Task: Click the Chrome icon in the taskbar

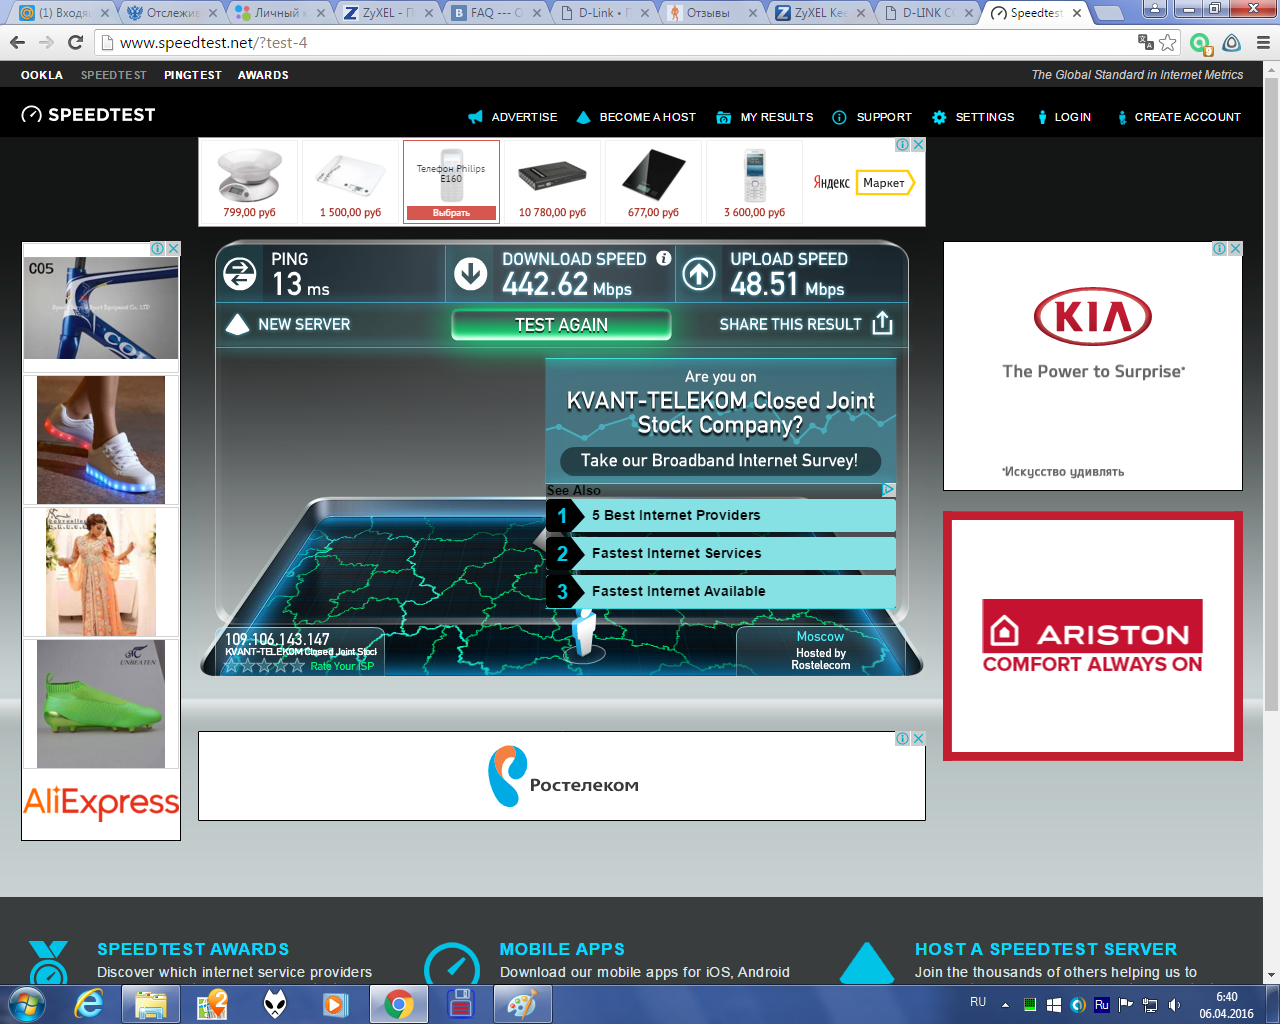Action: [x=398, y=1004]
